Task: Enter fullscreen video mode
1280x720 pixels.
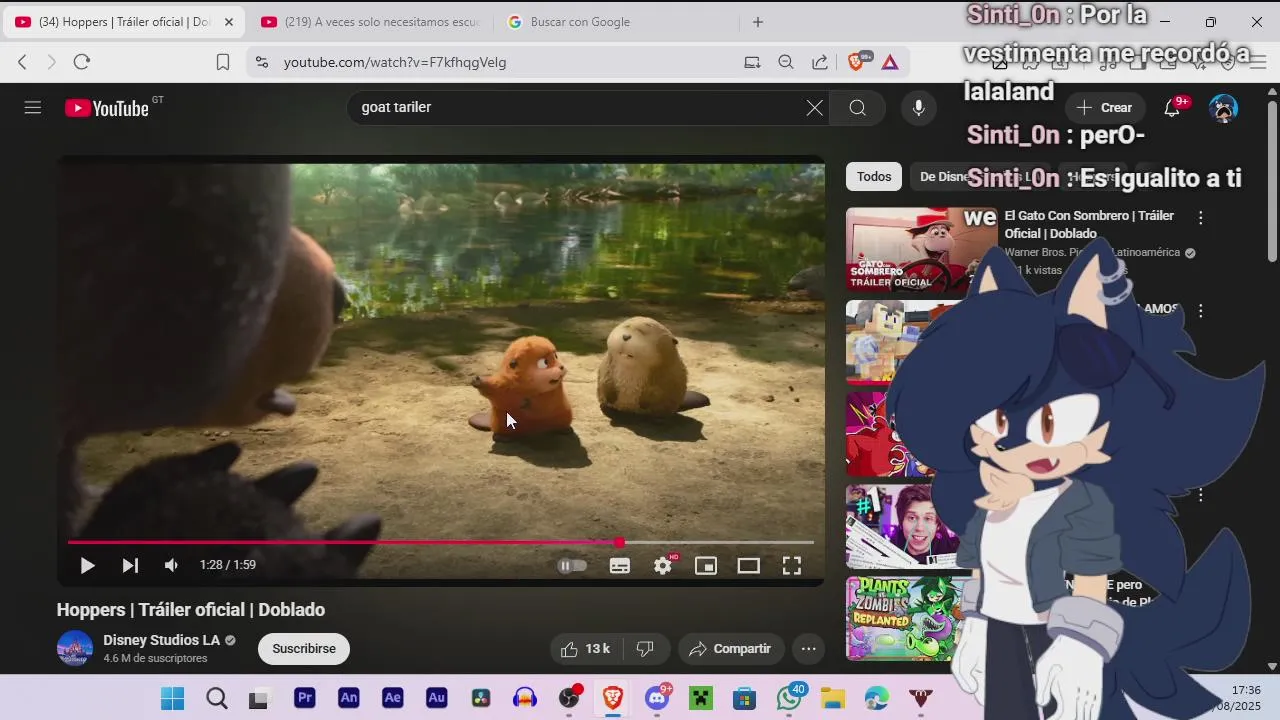Action: pyautogui.click(x=792, y=566)
